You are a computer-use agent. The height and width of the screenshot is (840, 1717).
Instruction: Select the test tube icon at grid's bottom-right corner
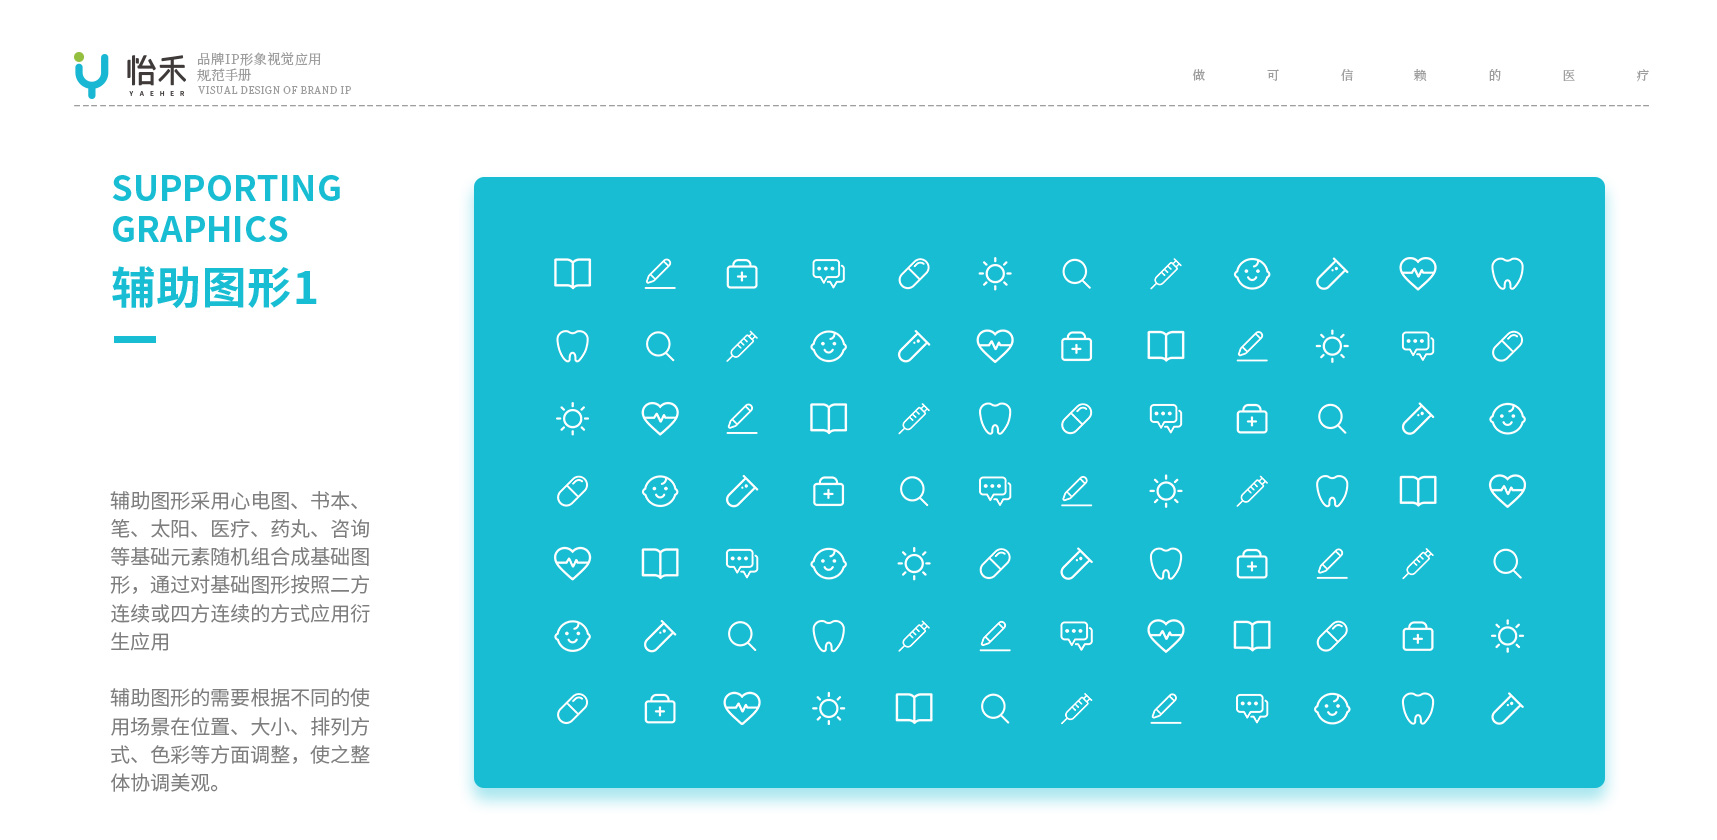(x=1507, y=709)
